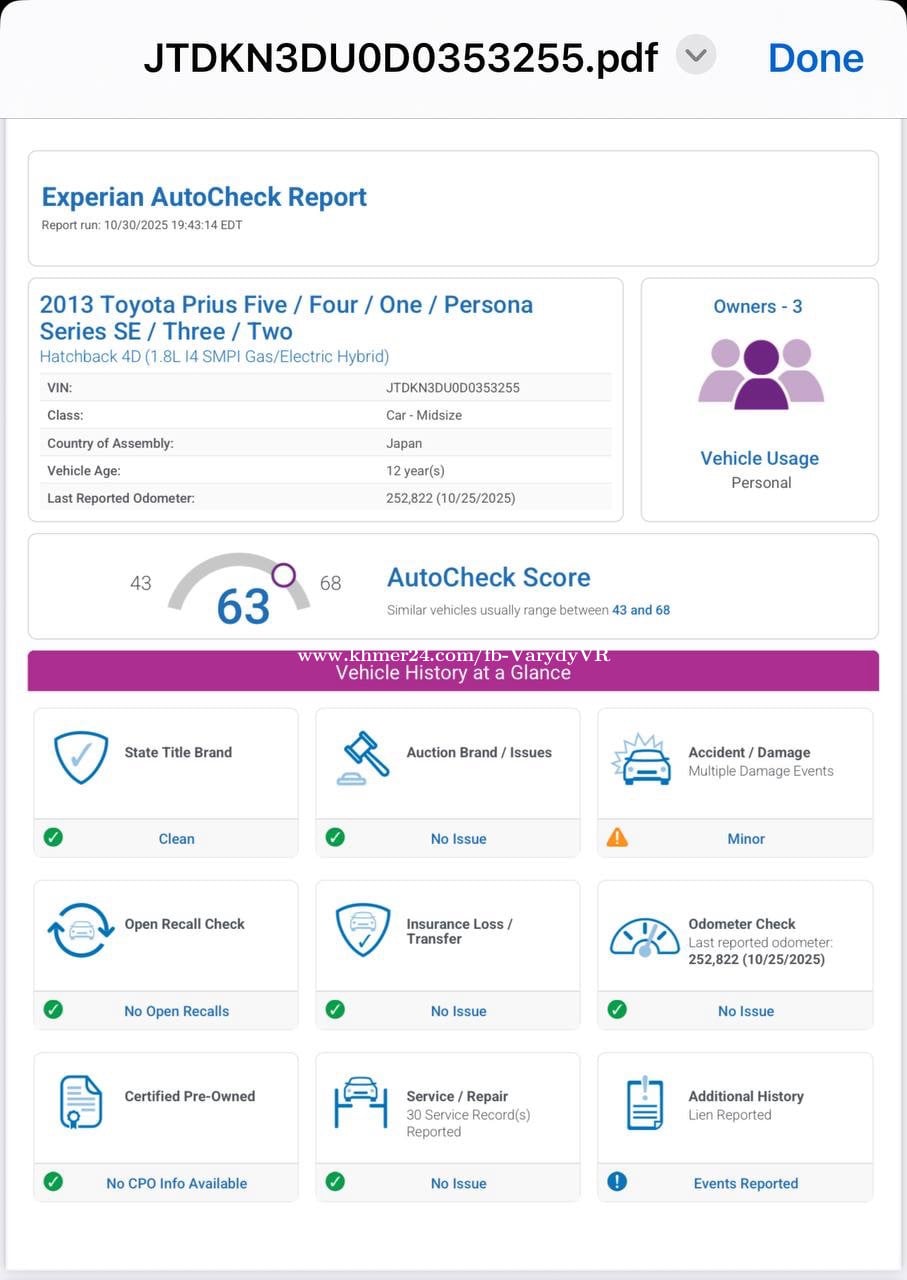Viewport: 907px width, 1280px height.
Task: Expand the PDF filename dropdown chevron
Action: click(x=696, y=55)
